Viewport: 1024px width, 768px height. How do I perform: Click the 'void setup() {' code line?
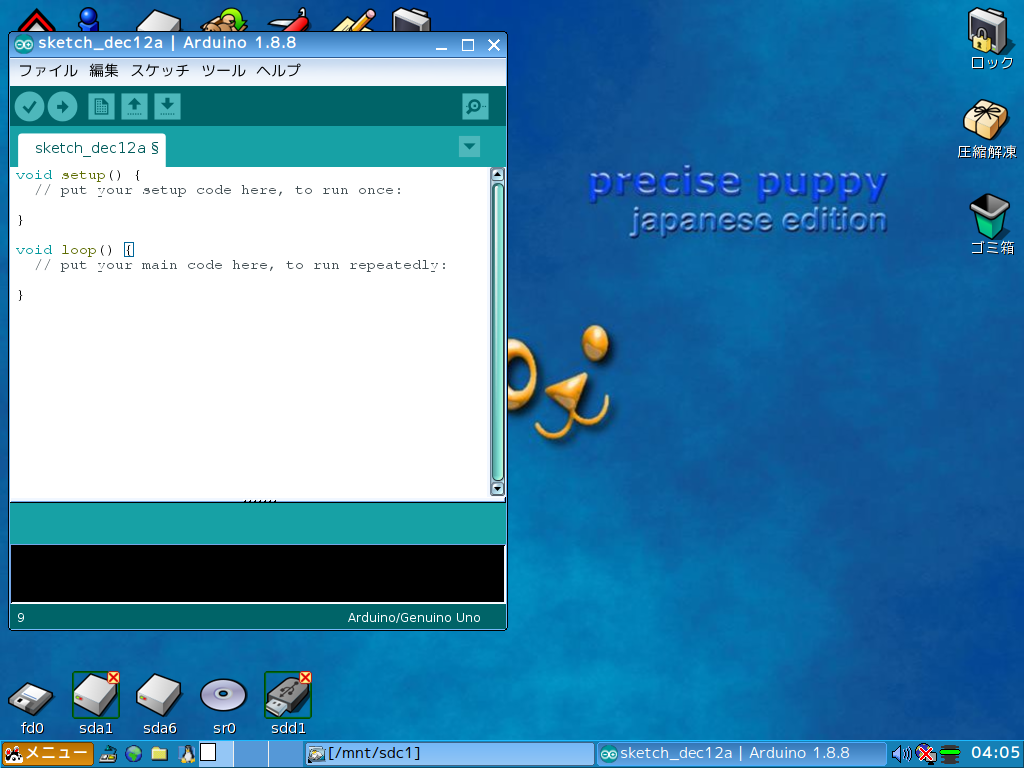(78, 175)
